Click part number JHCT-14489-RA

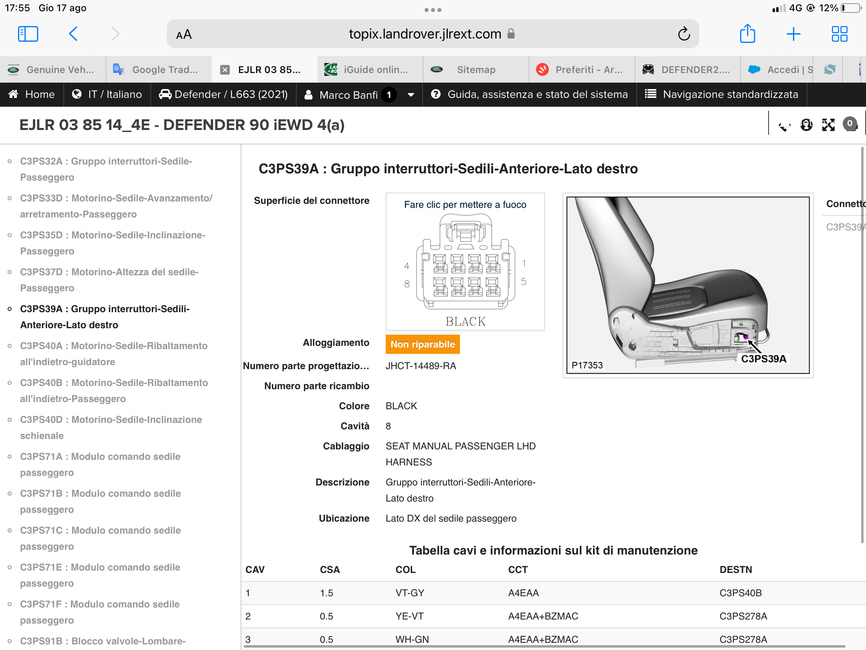421,366
